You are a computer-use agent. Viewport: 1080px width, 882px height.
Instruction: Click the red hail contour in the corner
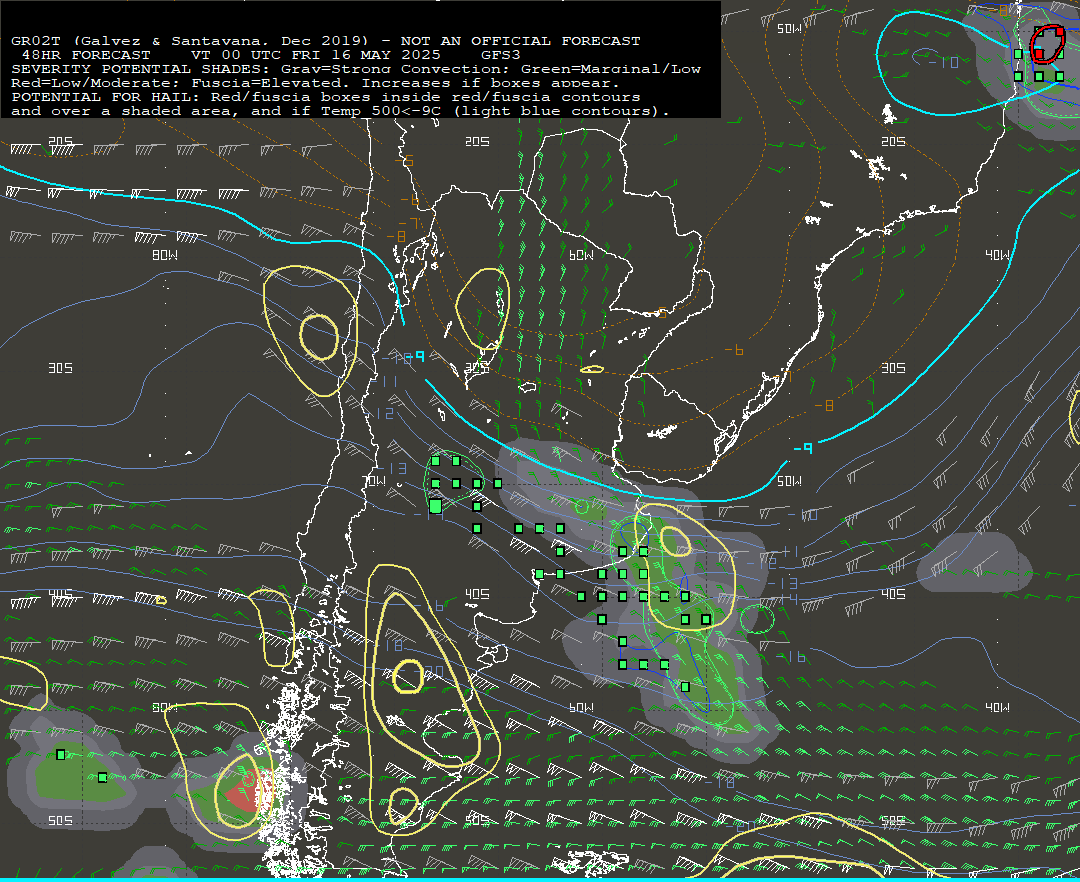coord(1047,43)
